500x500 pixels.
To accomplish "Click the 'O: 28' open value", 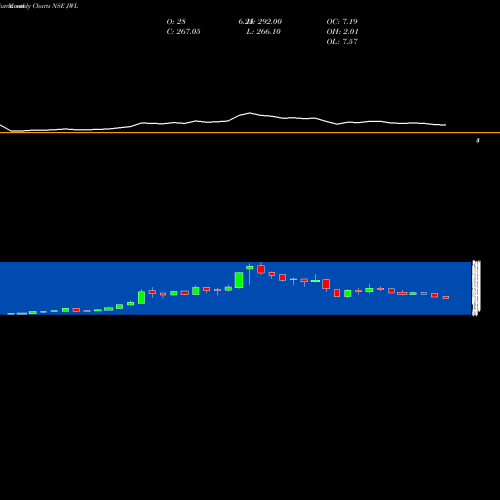I will coord(176,21).
